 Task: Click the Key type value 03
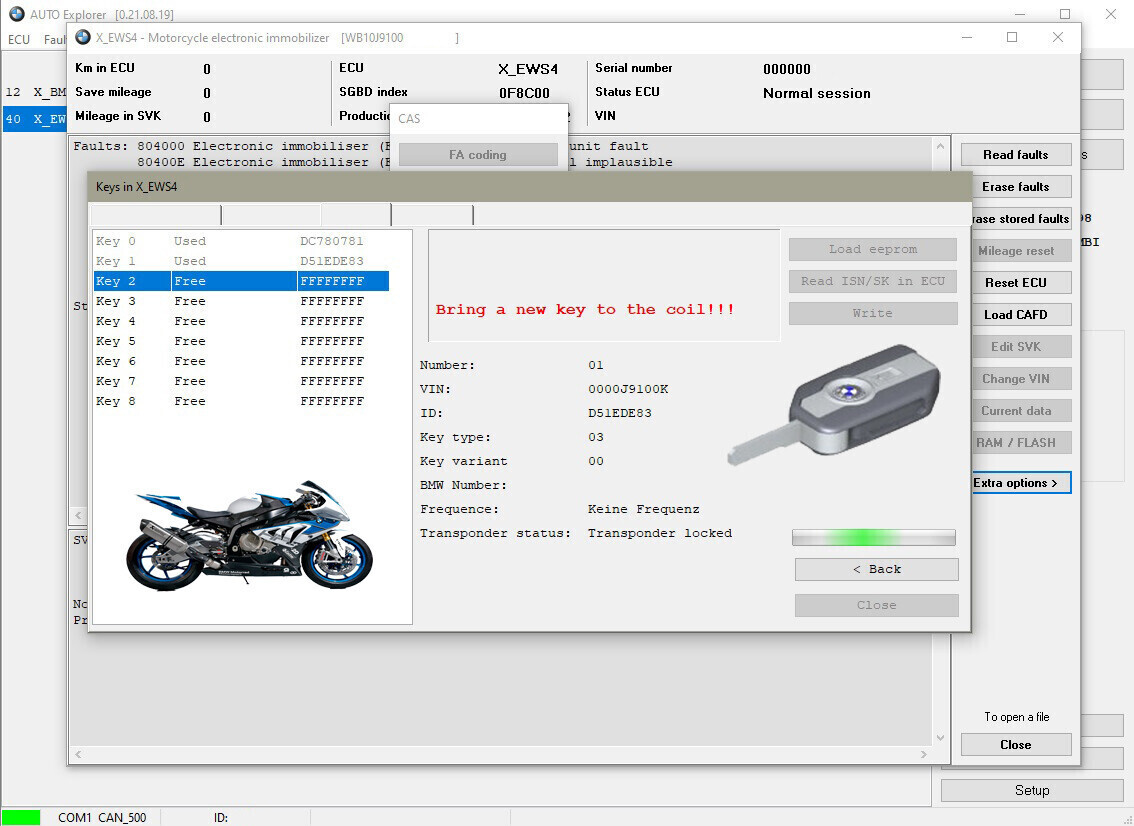click(x=596, y=437)
